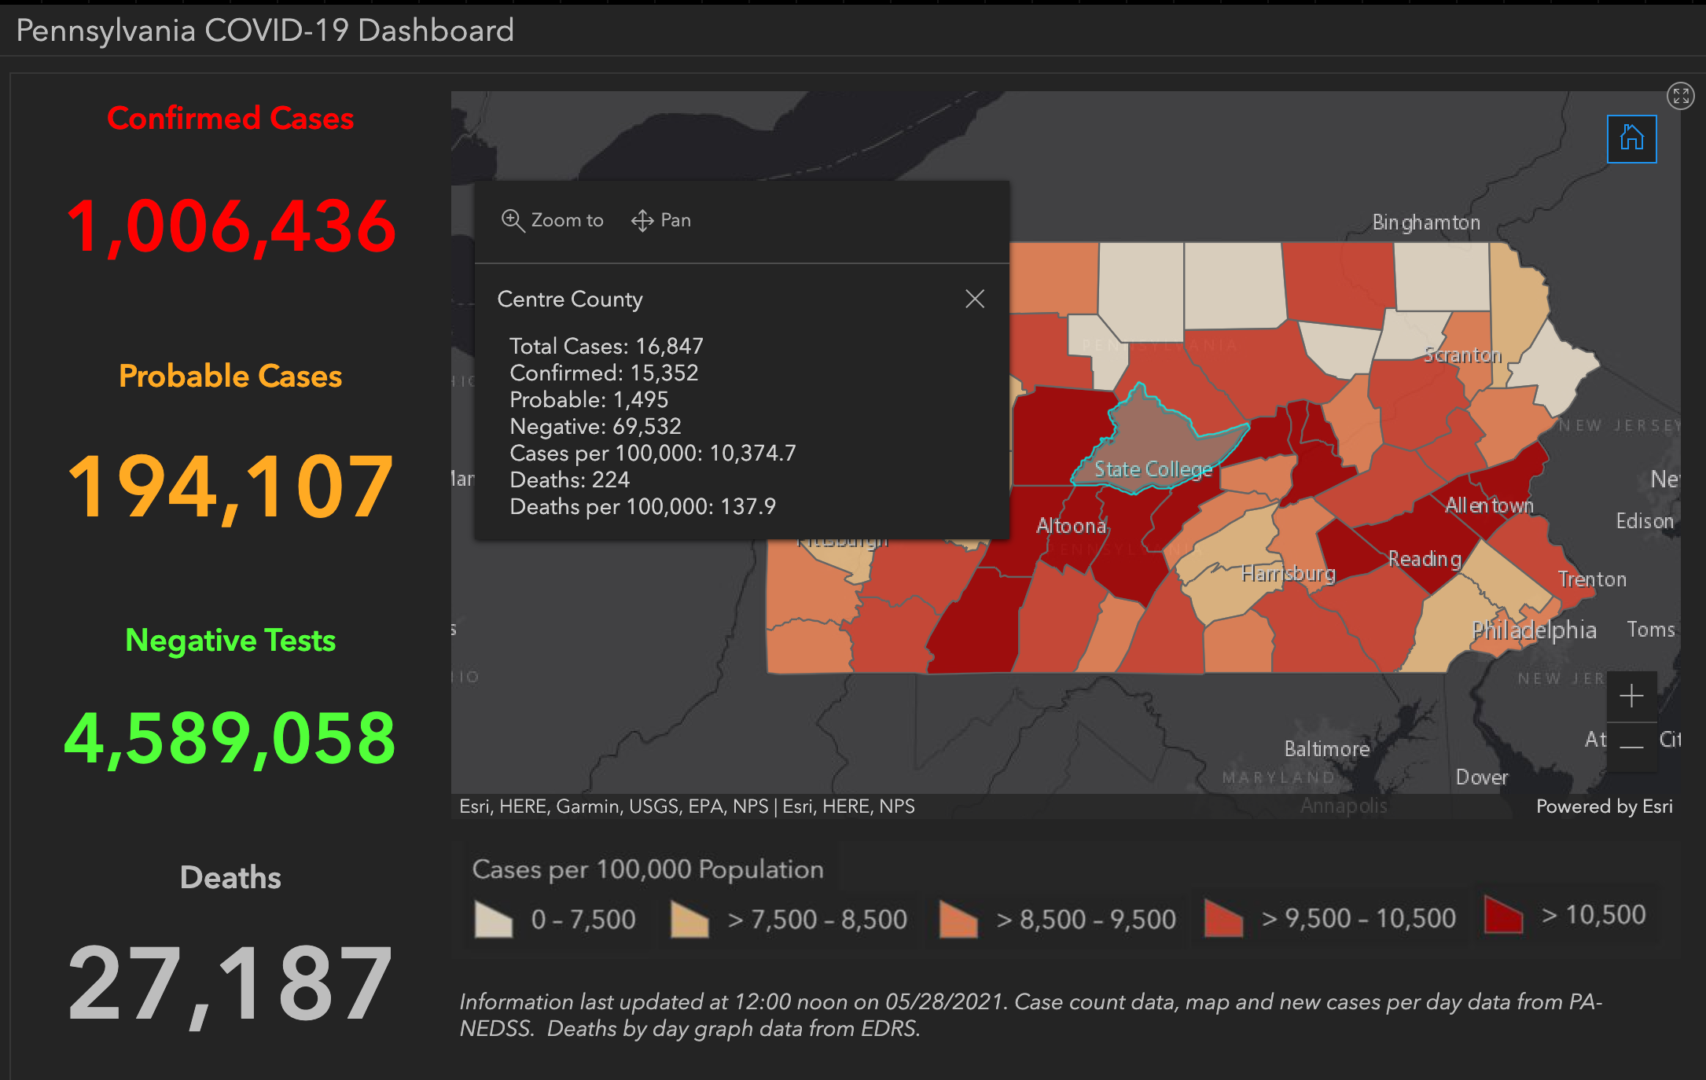Open the Powered by Esri link

click(x=1604, y=806)
